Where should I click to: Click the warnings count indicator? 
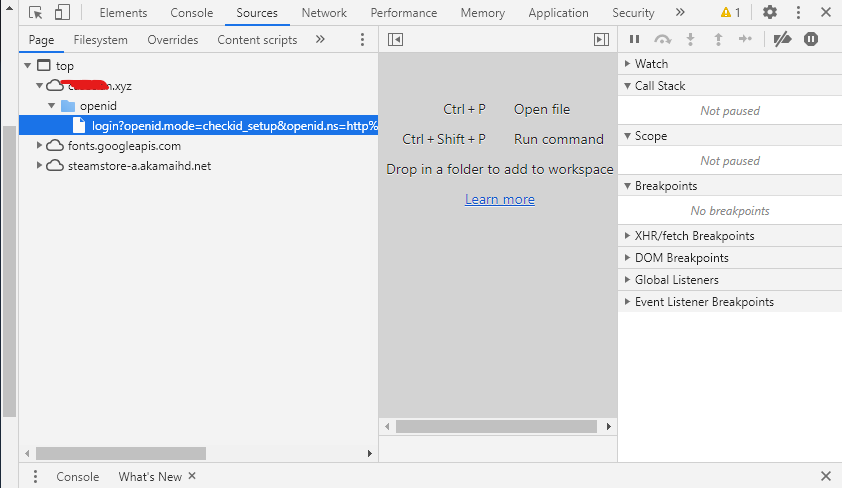click(x=731, y=13)
